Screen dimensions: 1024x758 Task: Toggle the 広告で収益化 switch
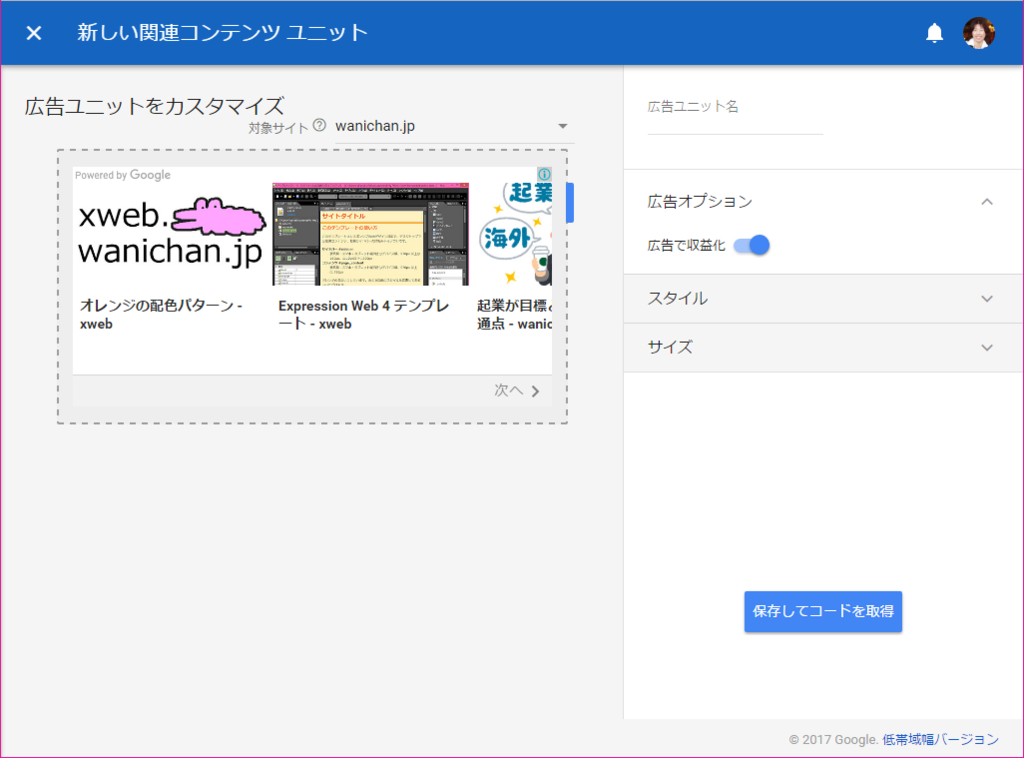pos(752,245)
